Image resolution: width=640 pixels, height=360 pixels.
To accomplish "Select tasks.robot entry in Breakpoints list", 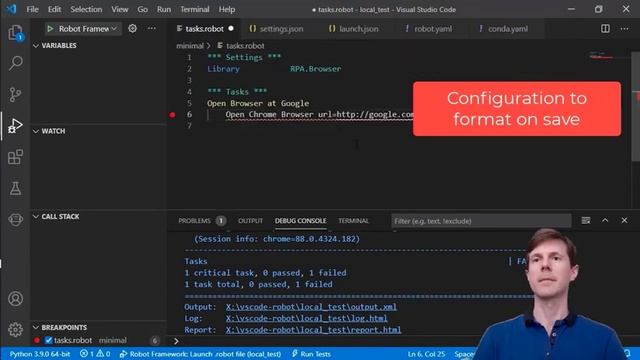I will click(x=98, y=340).
